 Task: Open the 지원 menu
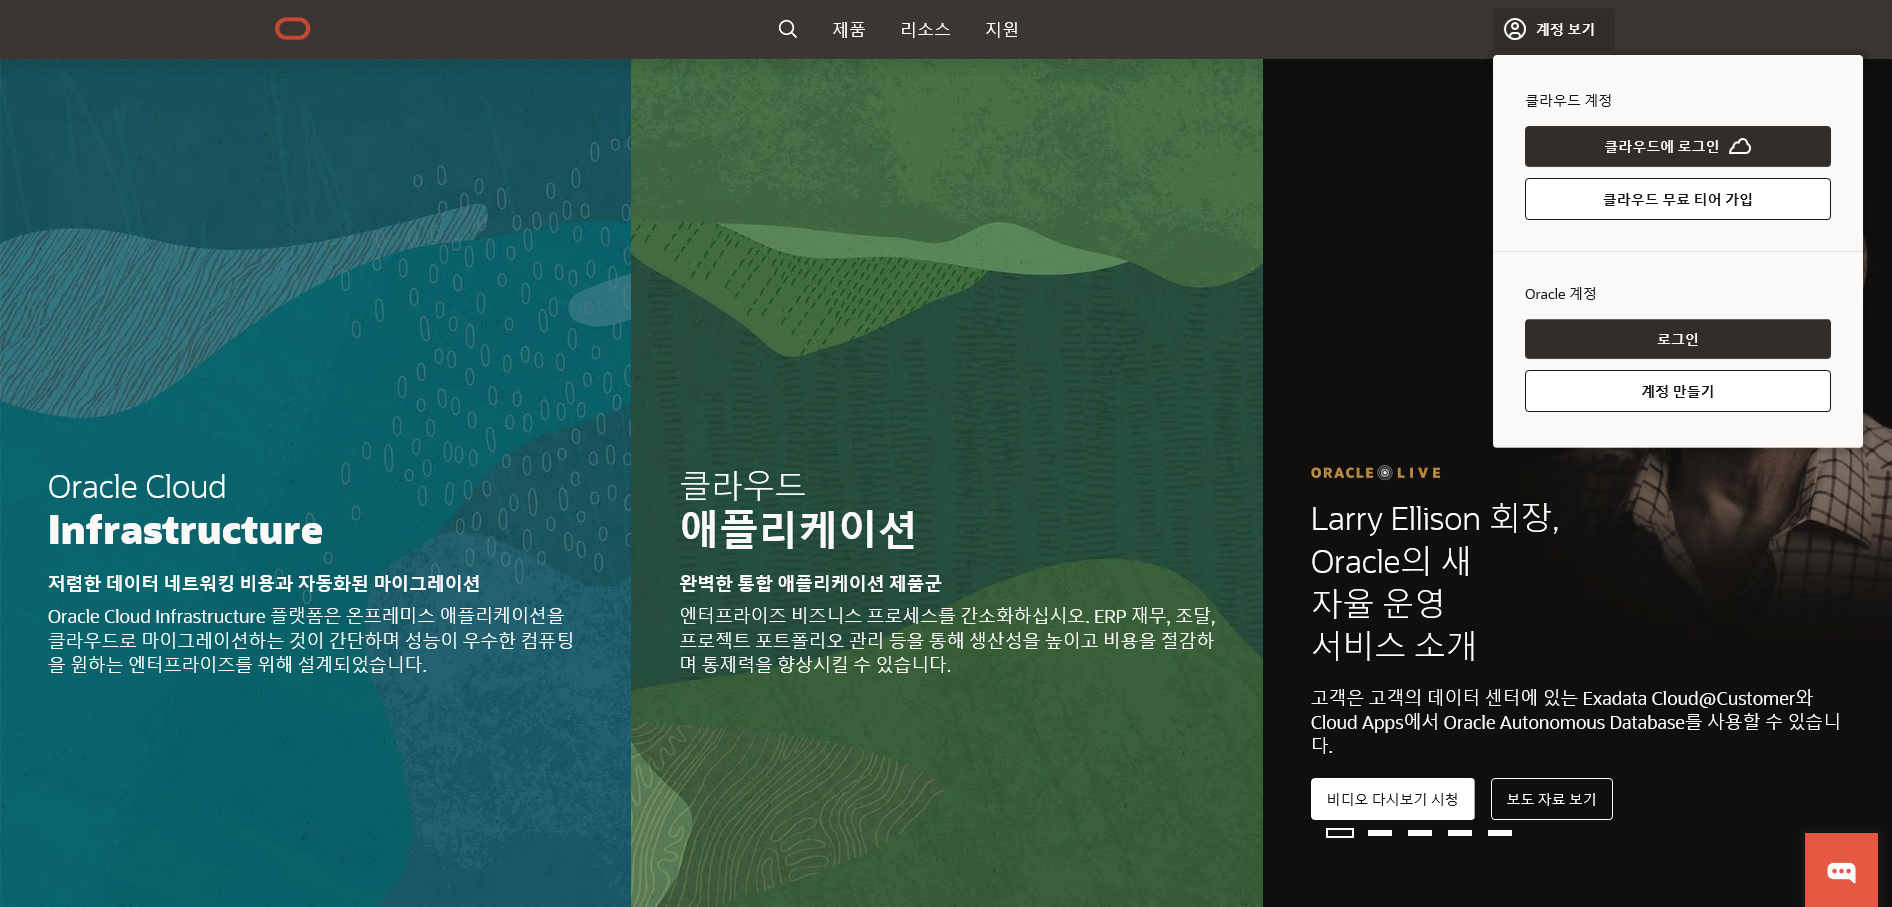(x=1002, y=29)
